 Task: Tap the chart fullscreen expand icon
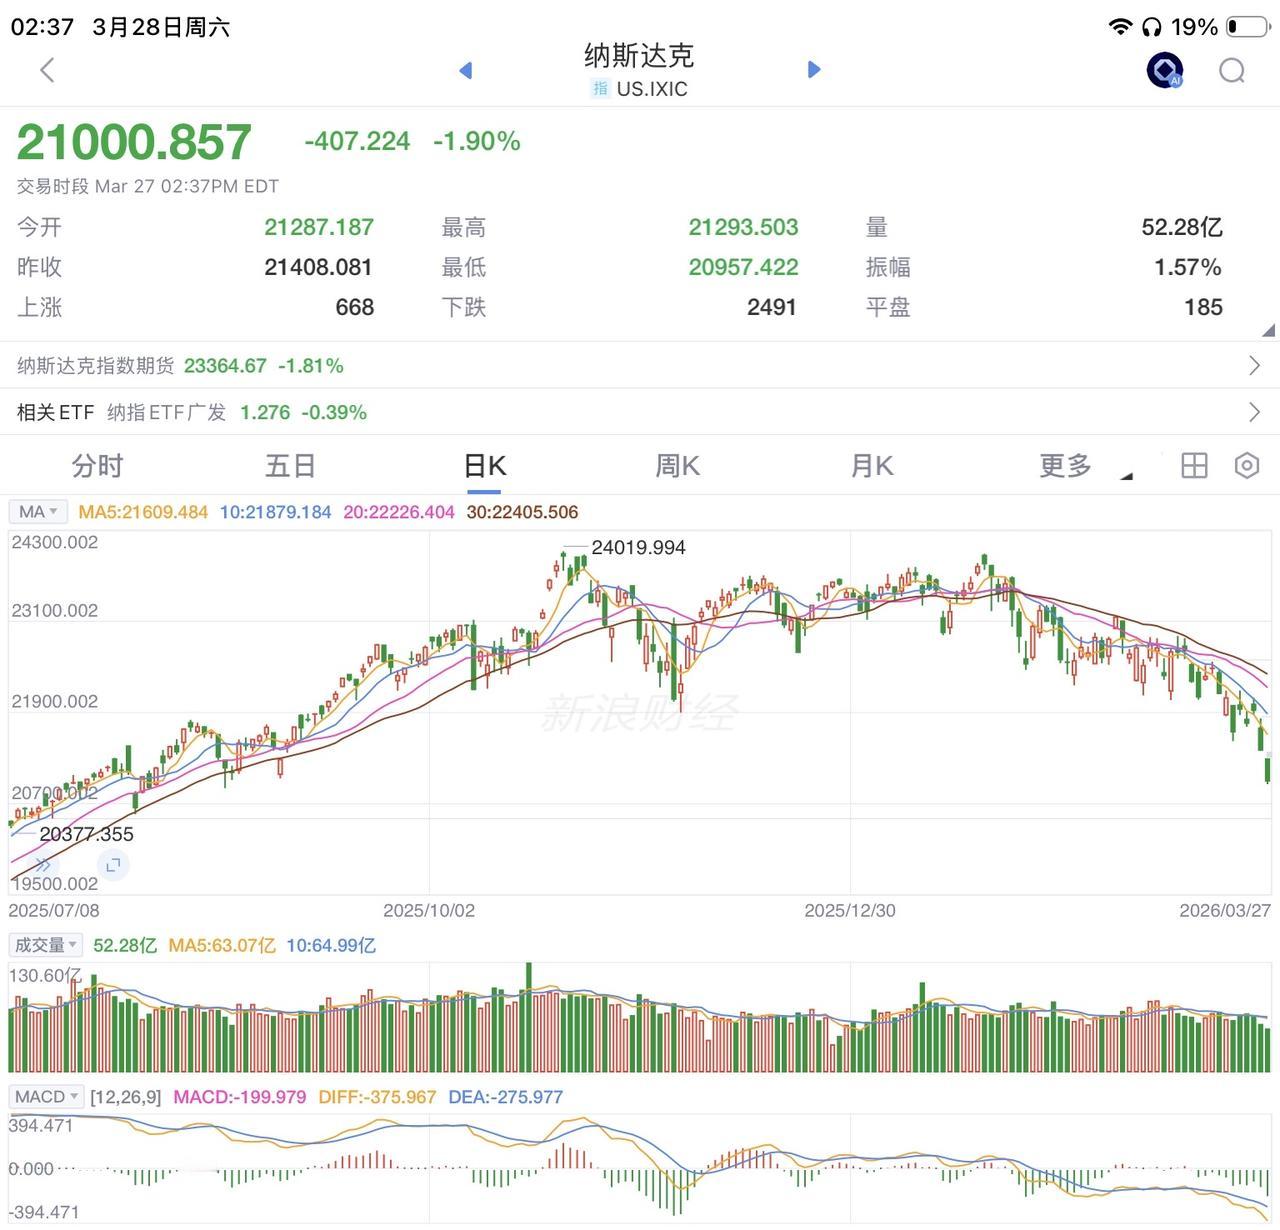tap(113, 865)
